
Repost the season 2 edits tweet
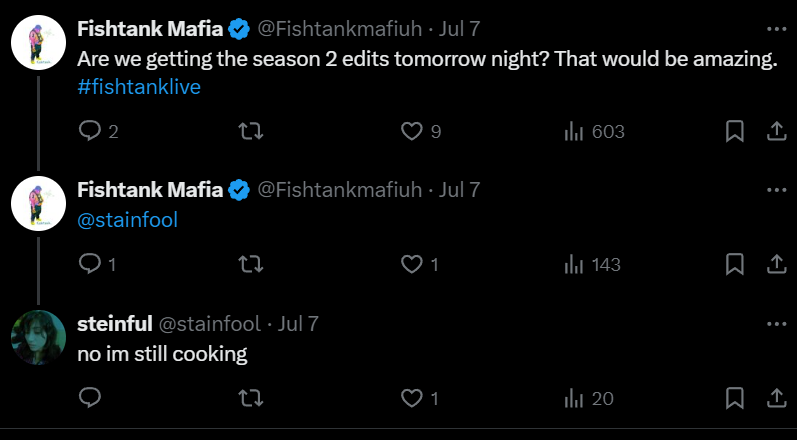(x=251, y=132)
